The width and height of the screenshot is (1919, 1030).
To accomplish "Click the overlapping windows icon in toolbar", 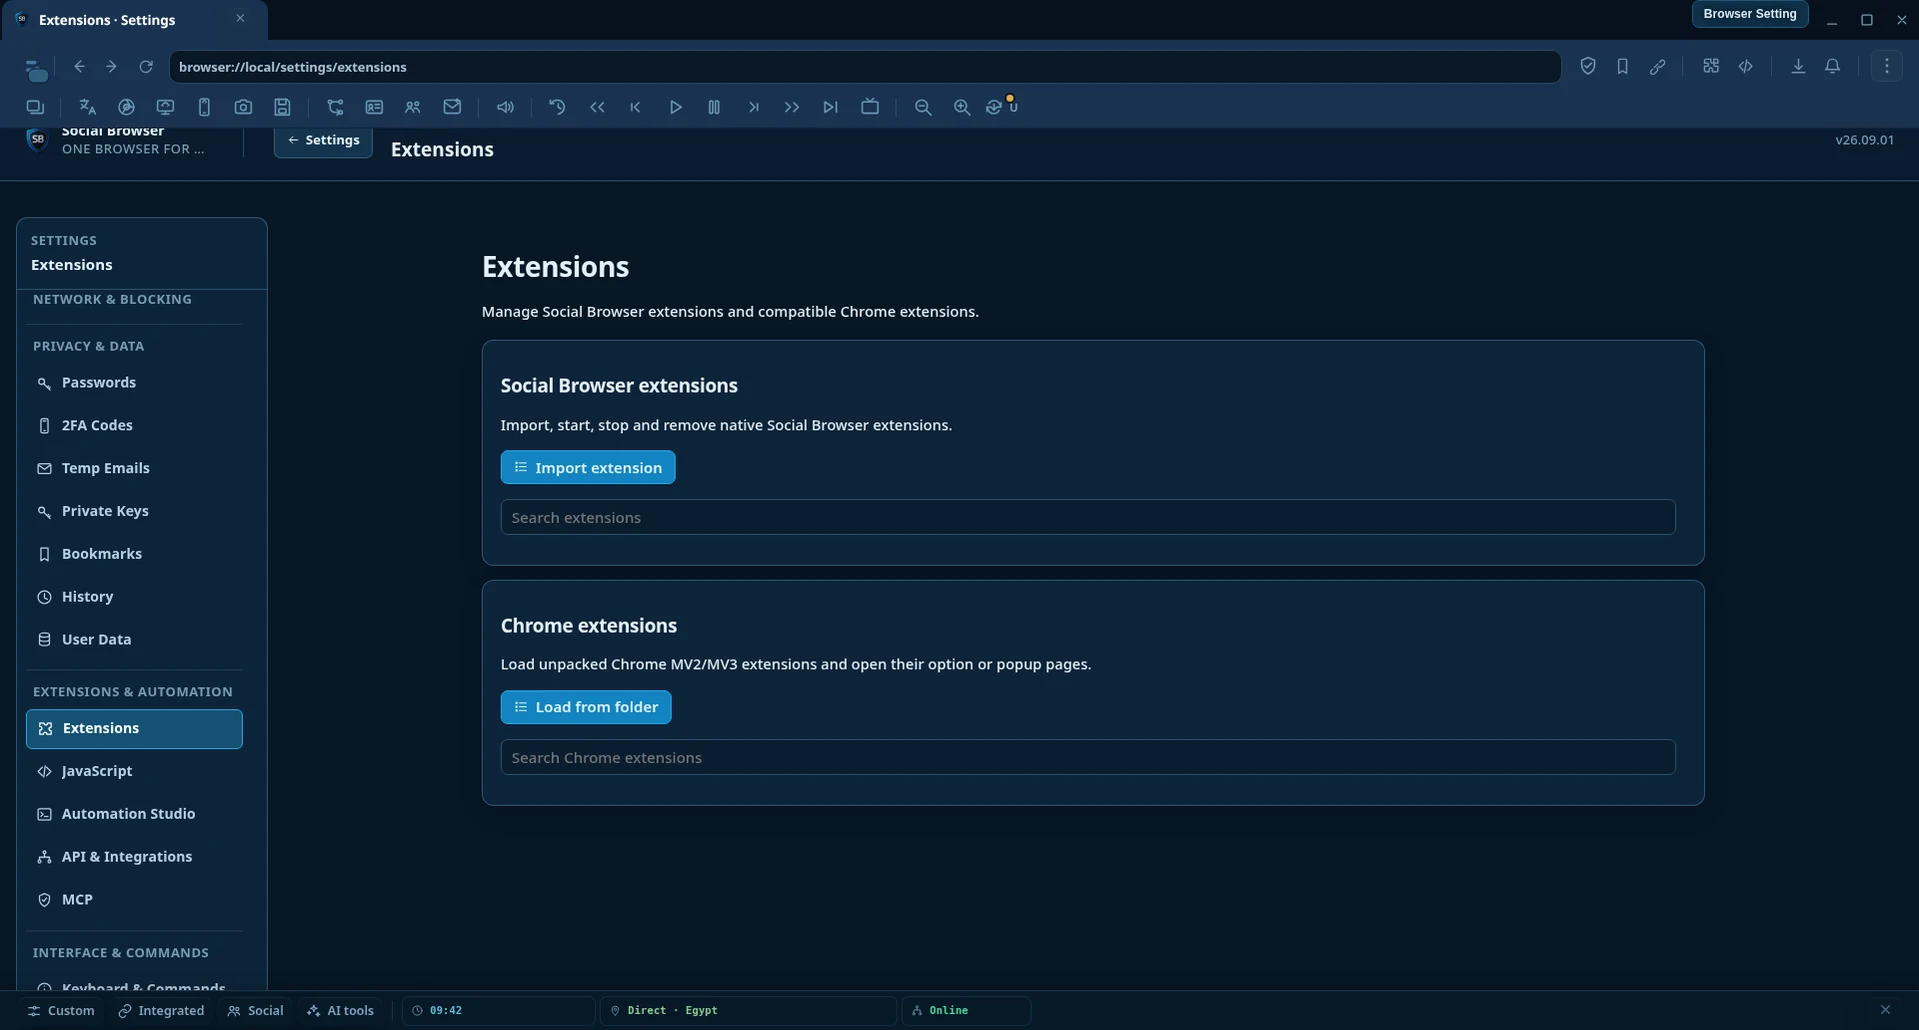I will pyautogui.click(x=35, y=107).
